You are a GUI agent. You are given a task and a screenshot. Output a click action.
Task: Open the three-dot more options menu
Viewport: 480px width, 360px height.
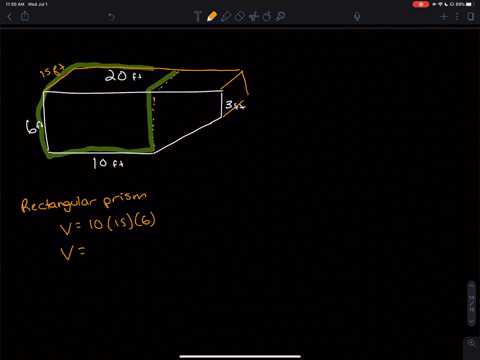point(457,16)
